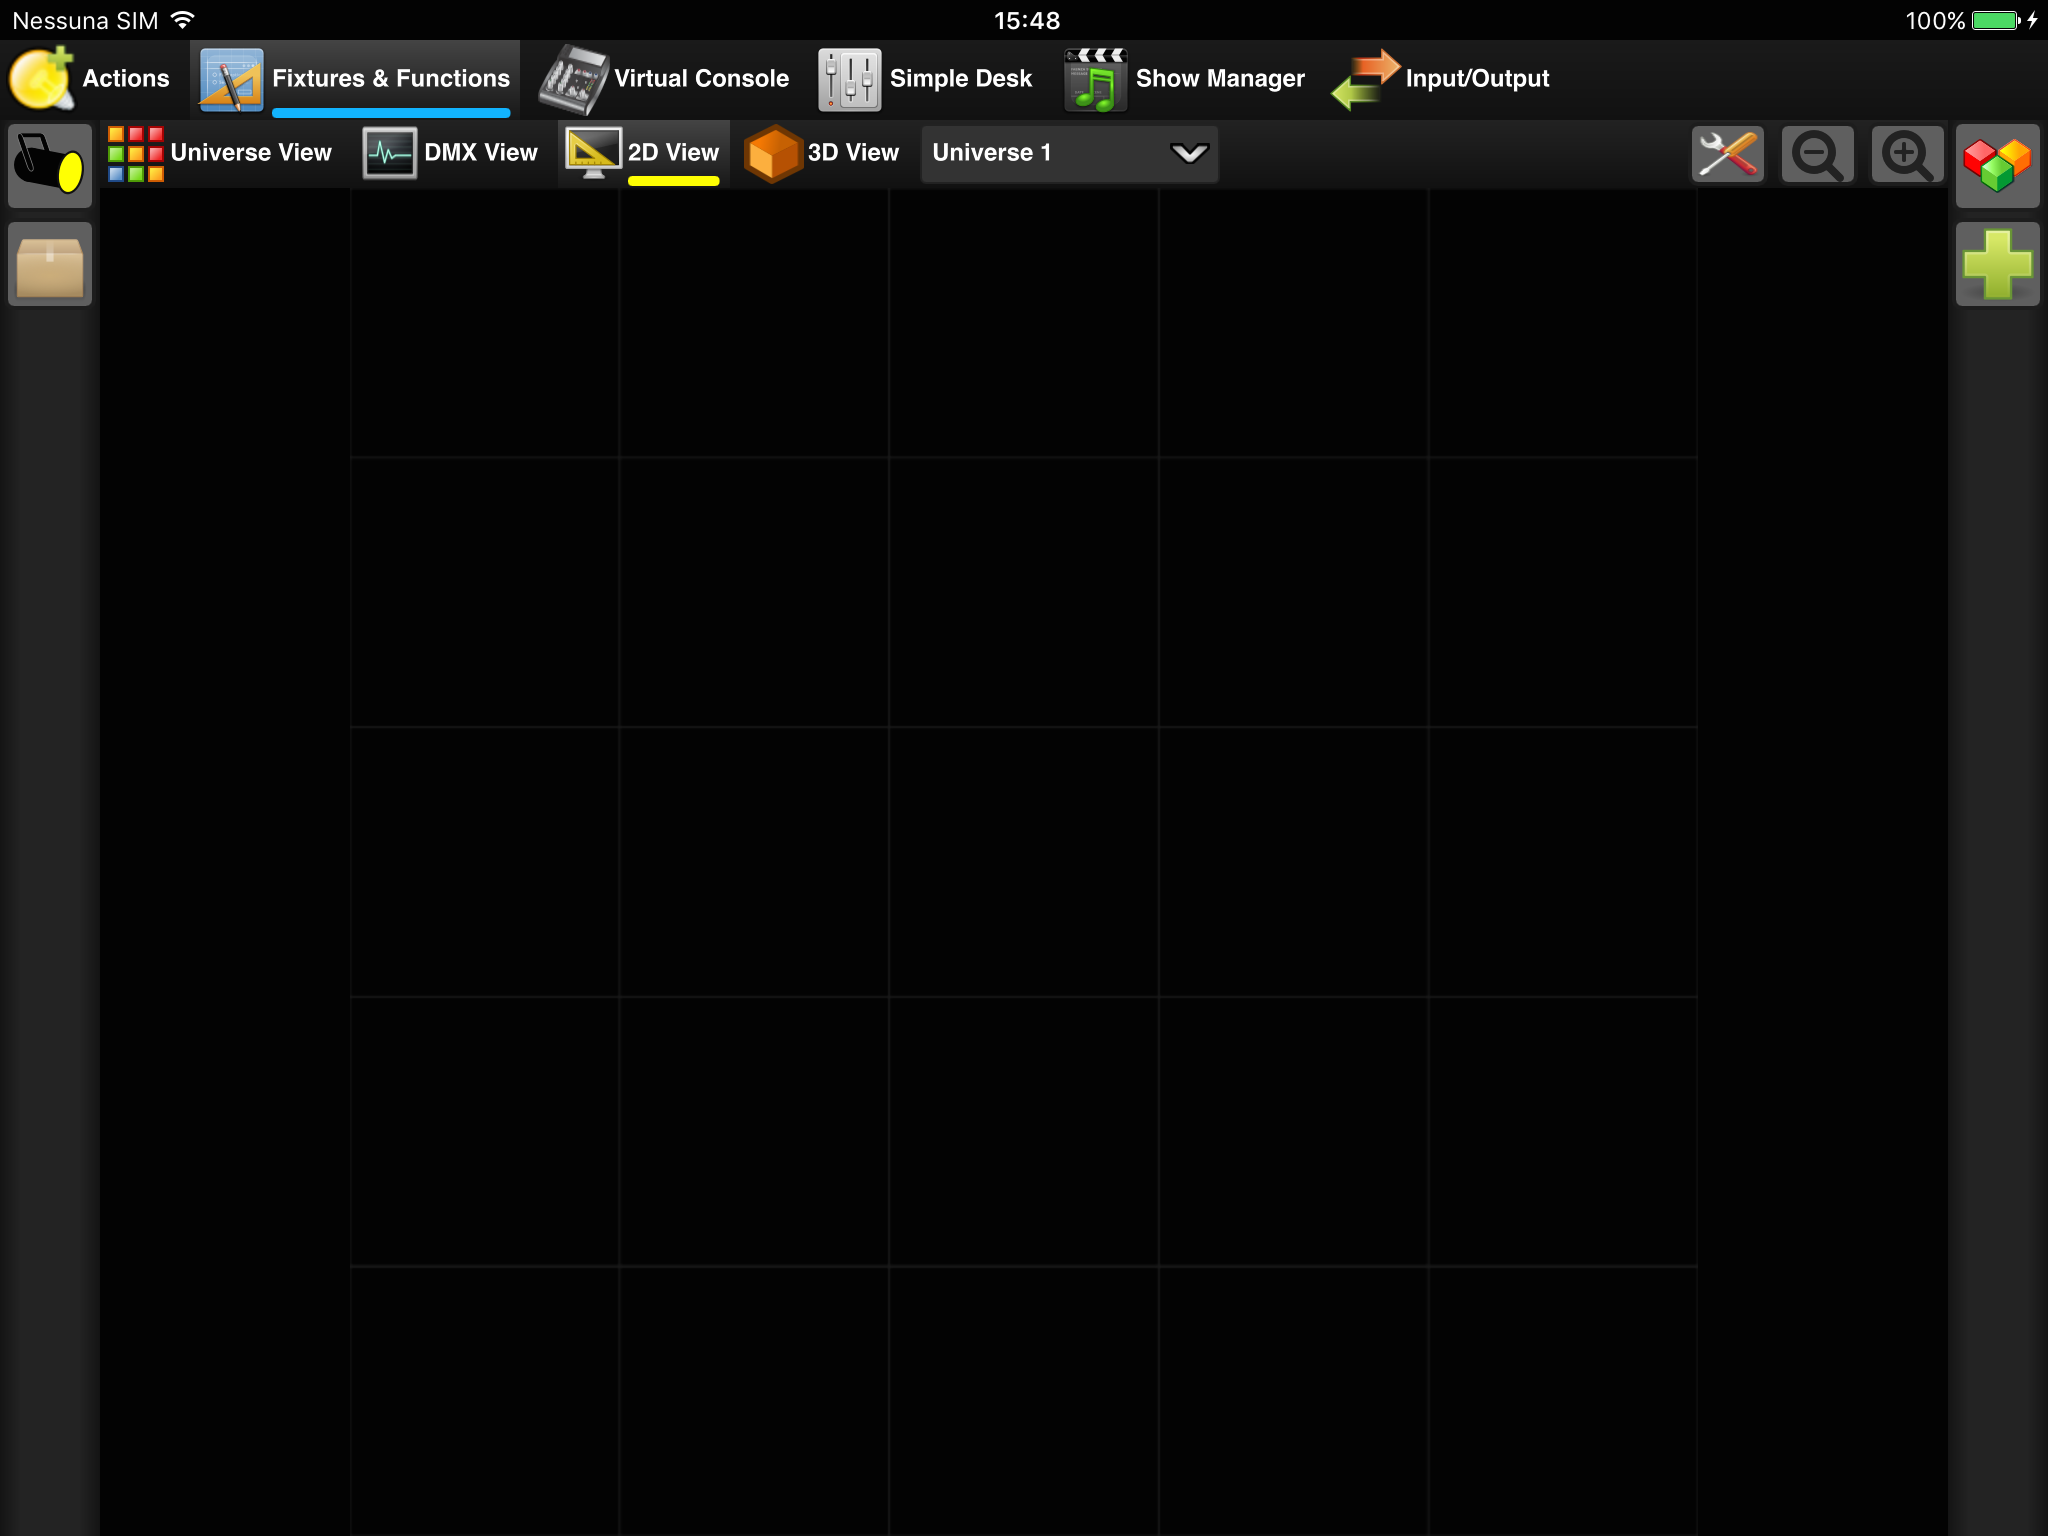Screen dimensions: 2048x1536
Task: Tap the 15:48 clock in status bar
Action: click(1027, 20)
